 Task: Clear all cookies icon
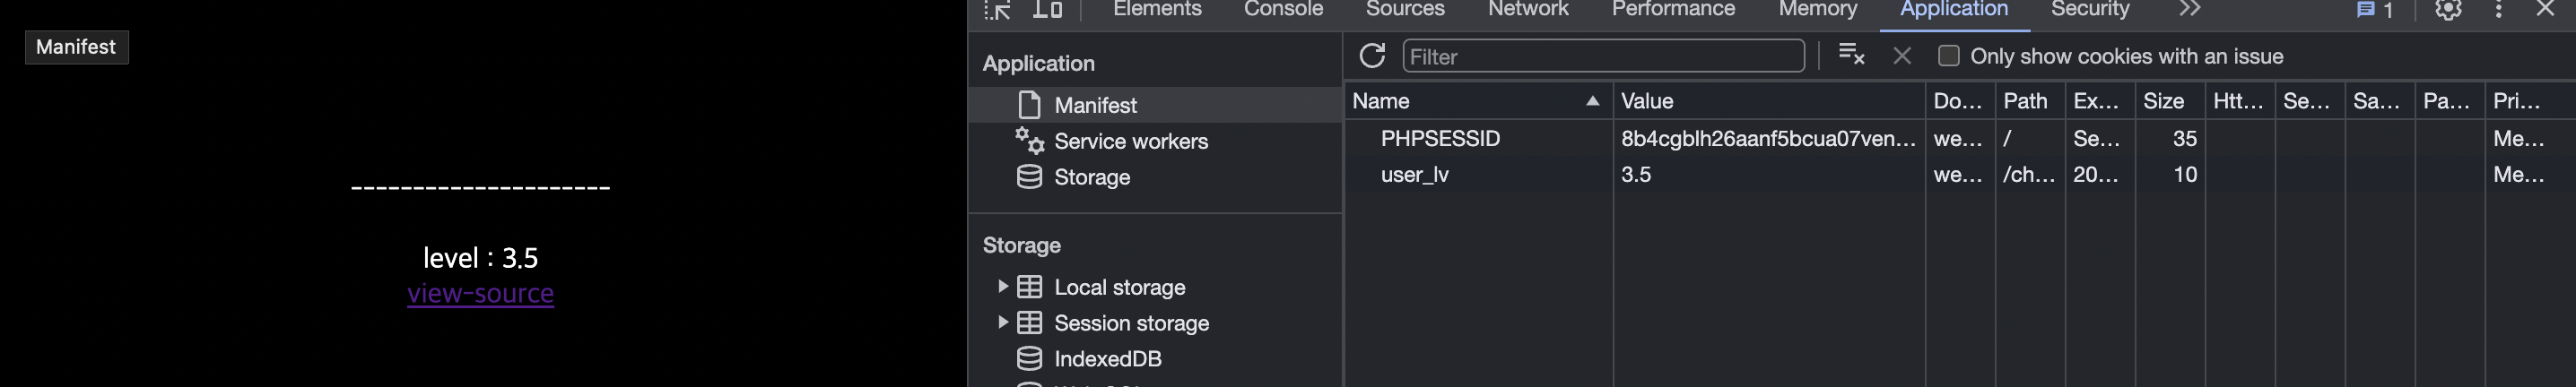(x=1851, y=55)
